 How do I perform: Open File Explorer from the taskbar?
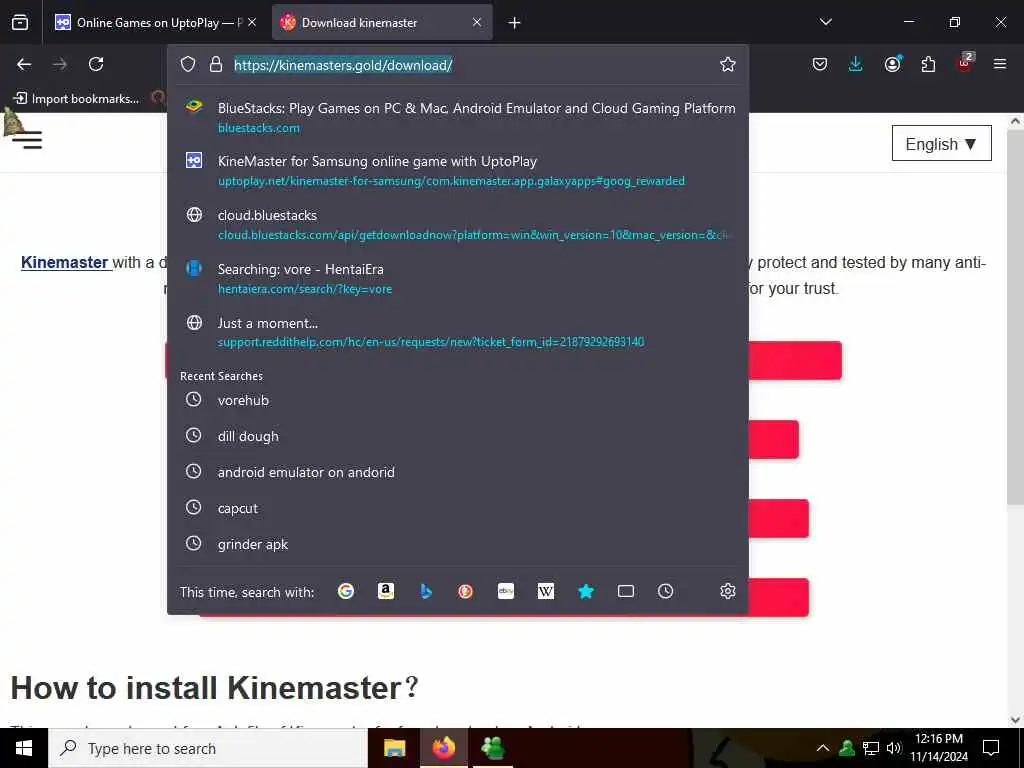click(x=394, y=748)
